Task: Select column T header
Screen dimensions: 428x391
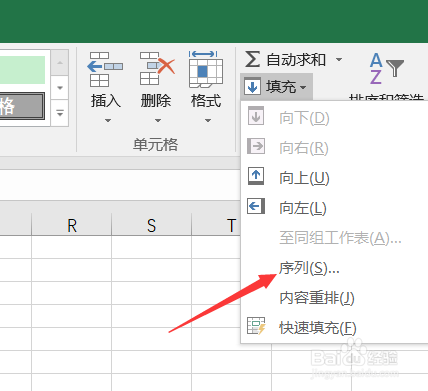Action: coord(217,225)
